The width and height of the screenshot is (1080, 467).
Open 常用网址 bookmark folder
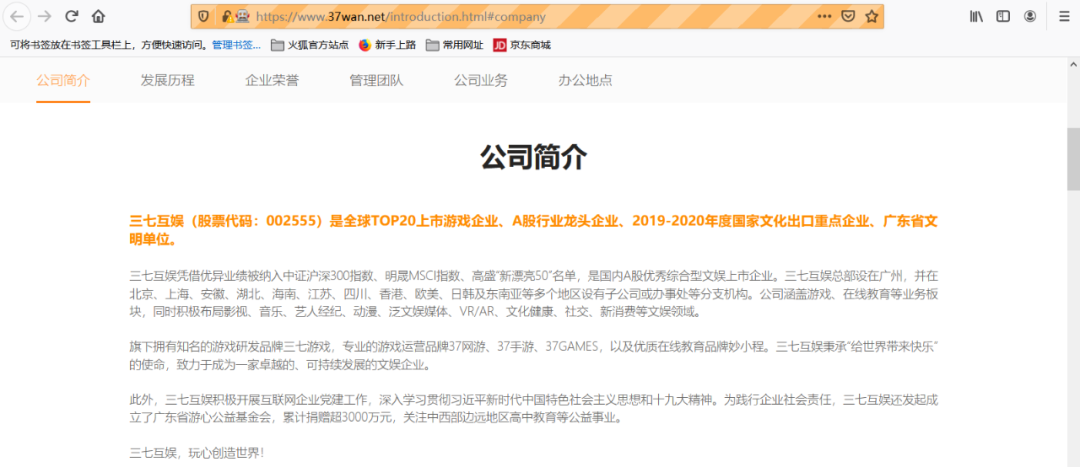(455, 45)
